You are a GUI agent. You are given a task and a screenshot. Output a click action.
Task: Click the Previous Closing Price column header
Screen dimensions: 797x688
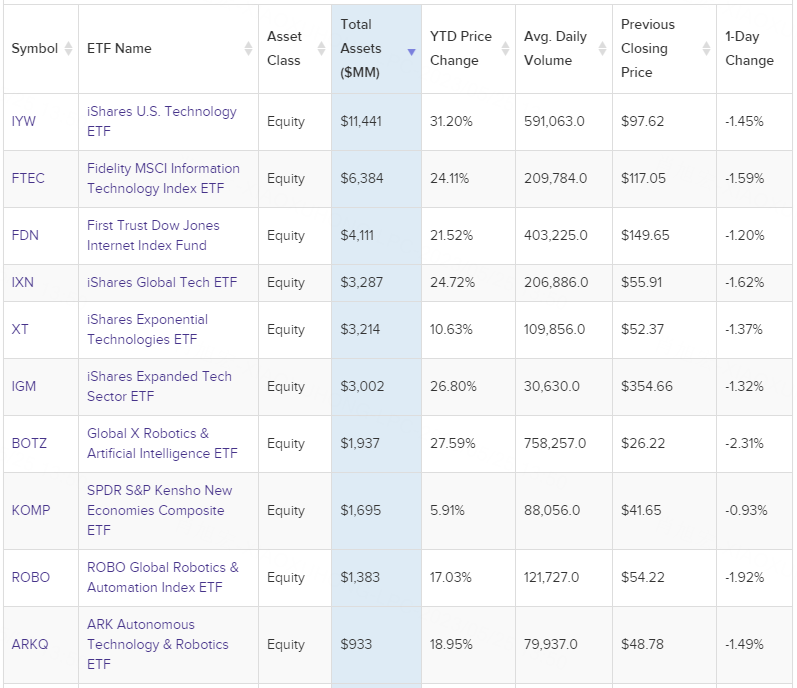(647, 48)
